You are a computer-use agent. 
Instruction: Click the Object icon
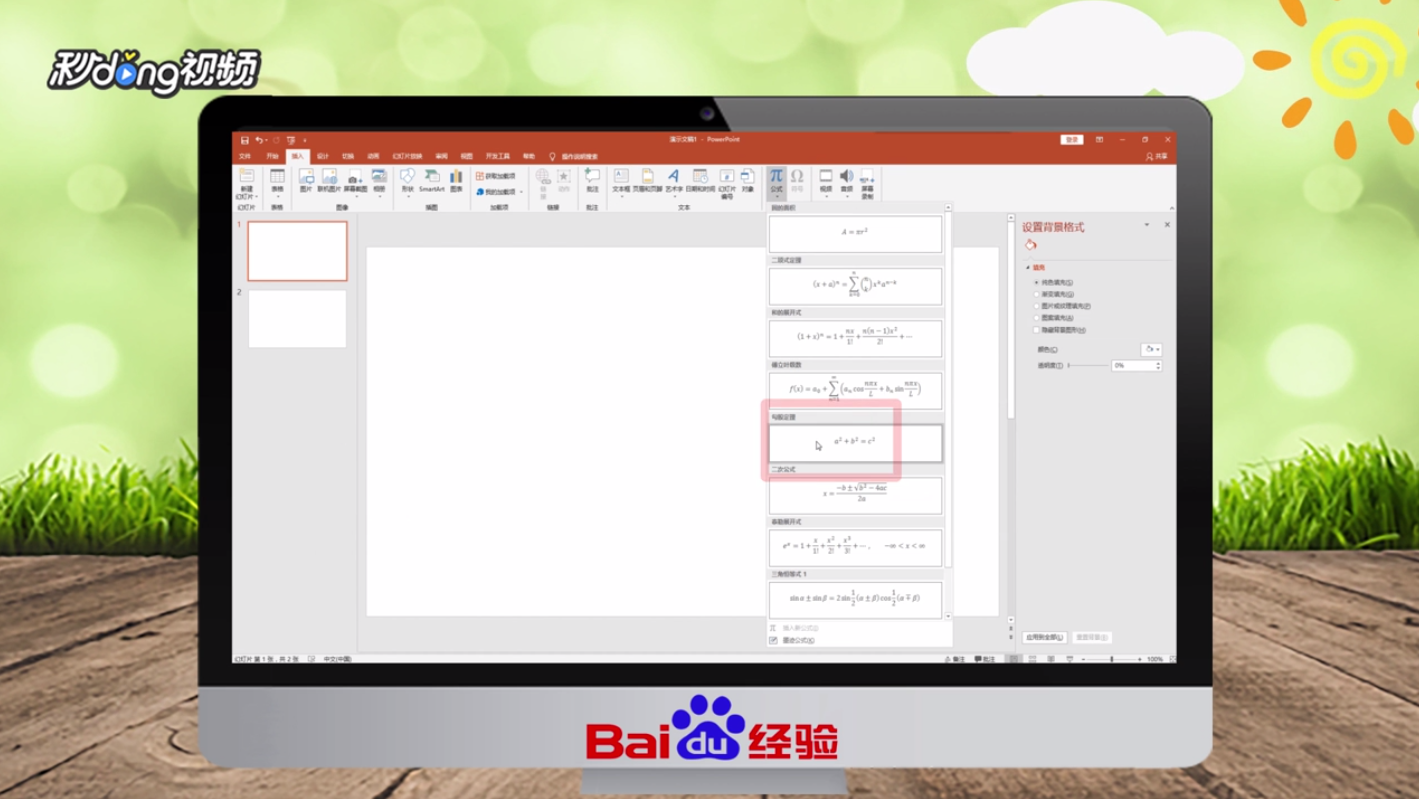pos(748,176)
